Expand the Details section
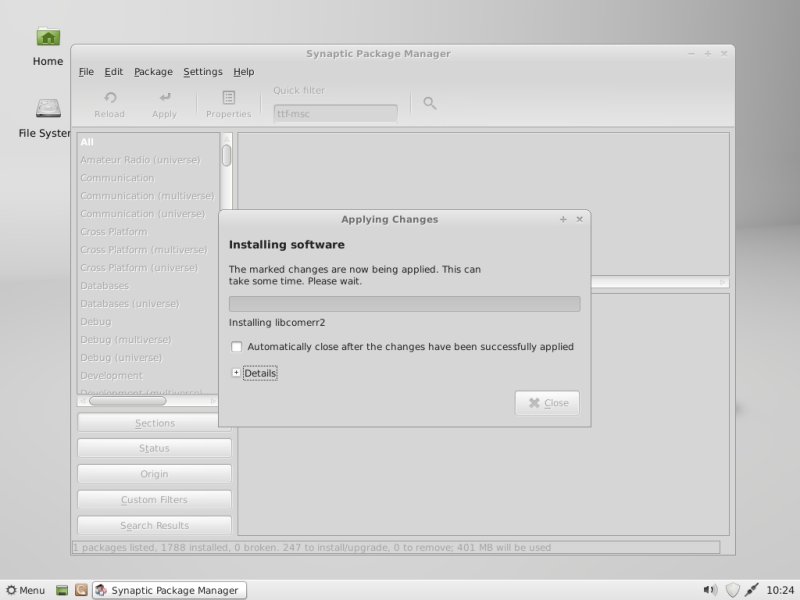This screenshot has width=800, height=600. point(236,373)
